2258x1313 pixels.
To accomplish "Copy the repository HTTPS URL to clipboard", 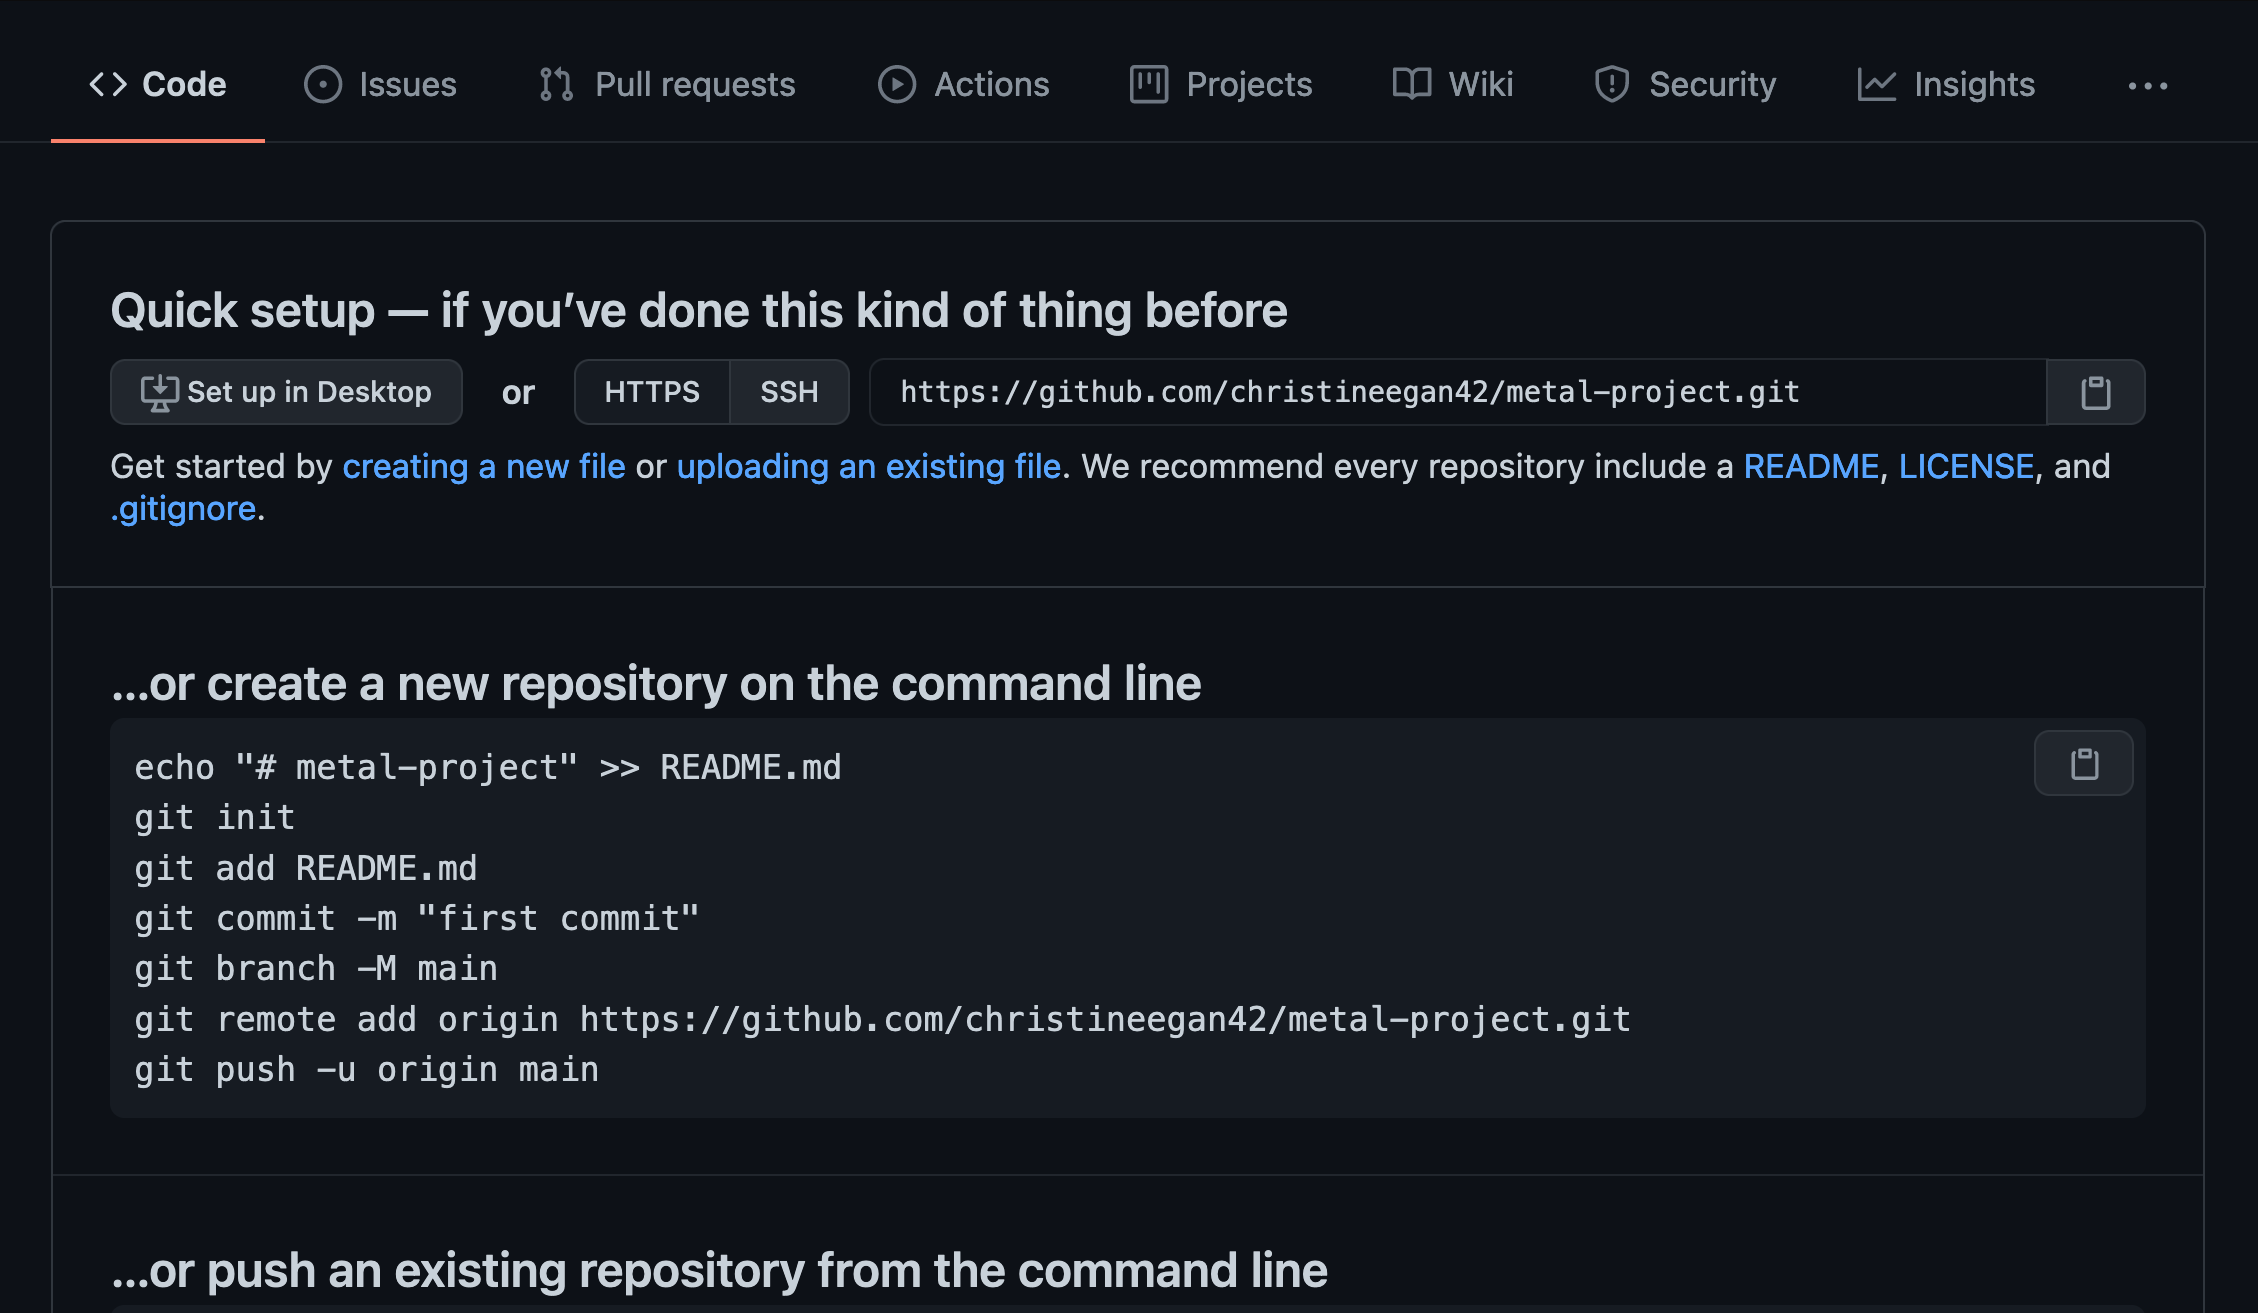I will [x=2095, y=392].
